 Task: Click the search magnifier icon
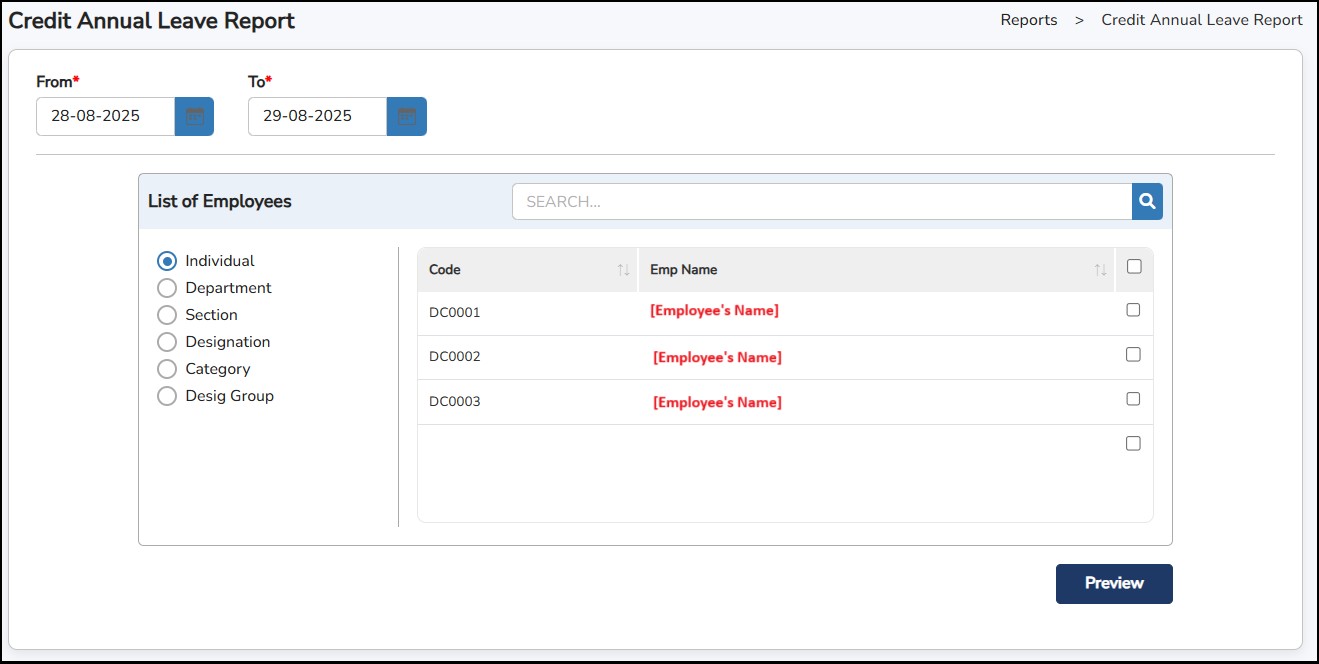tap(1147, 201)
